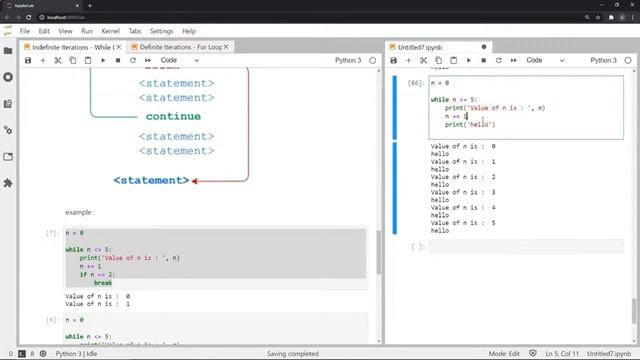Open the Run menu
The width and height of the screenshot is (640, 360).
click(87, 31)
